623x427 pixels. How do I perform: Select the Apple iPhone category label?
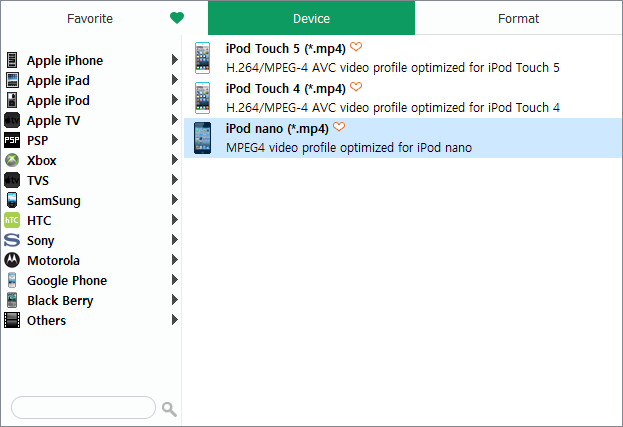tap(65, 61)
